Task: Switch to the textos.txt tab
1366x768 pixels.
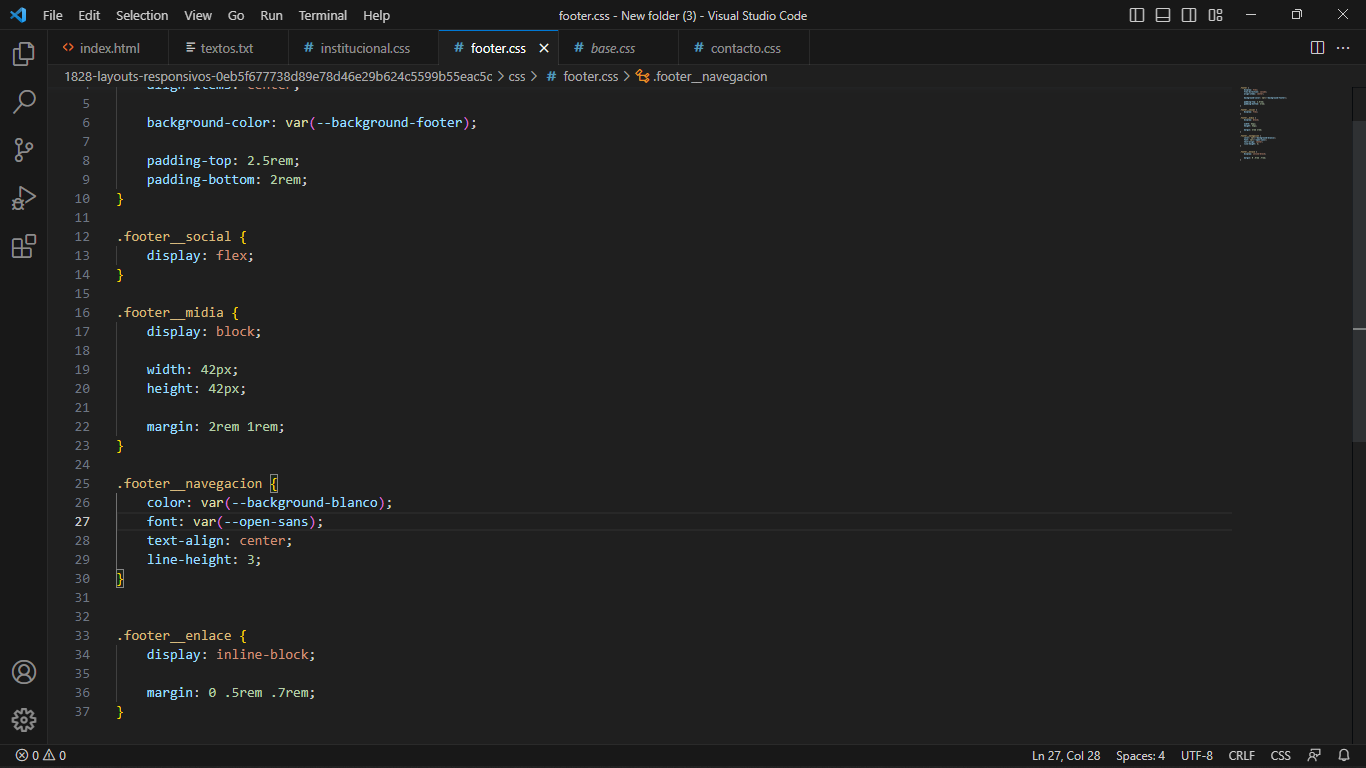Action: [x=228, y=48]
